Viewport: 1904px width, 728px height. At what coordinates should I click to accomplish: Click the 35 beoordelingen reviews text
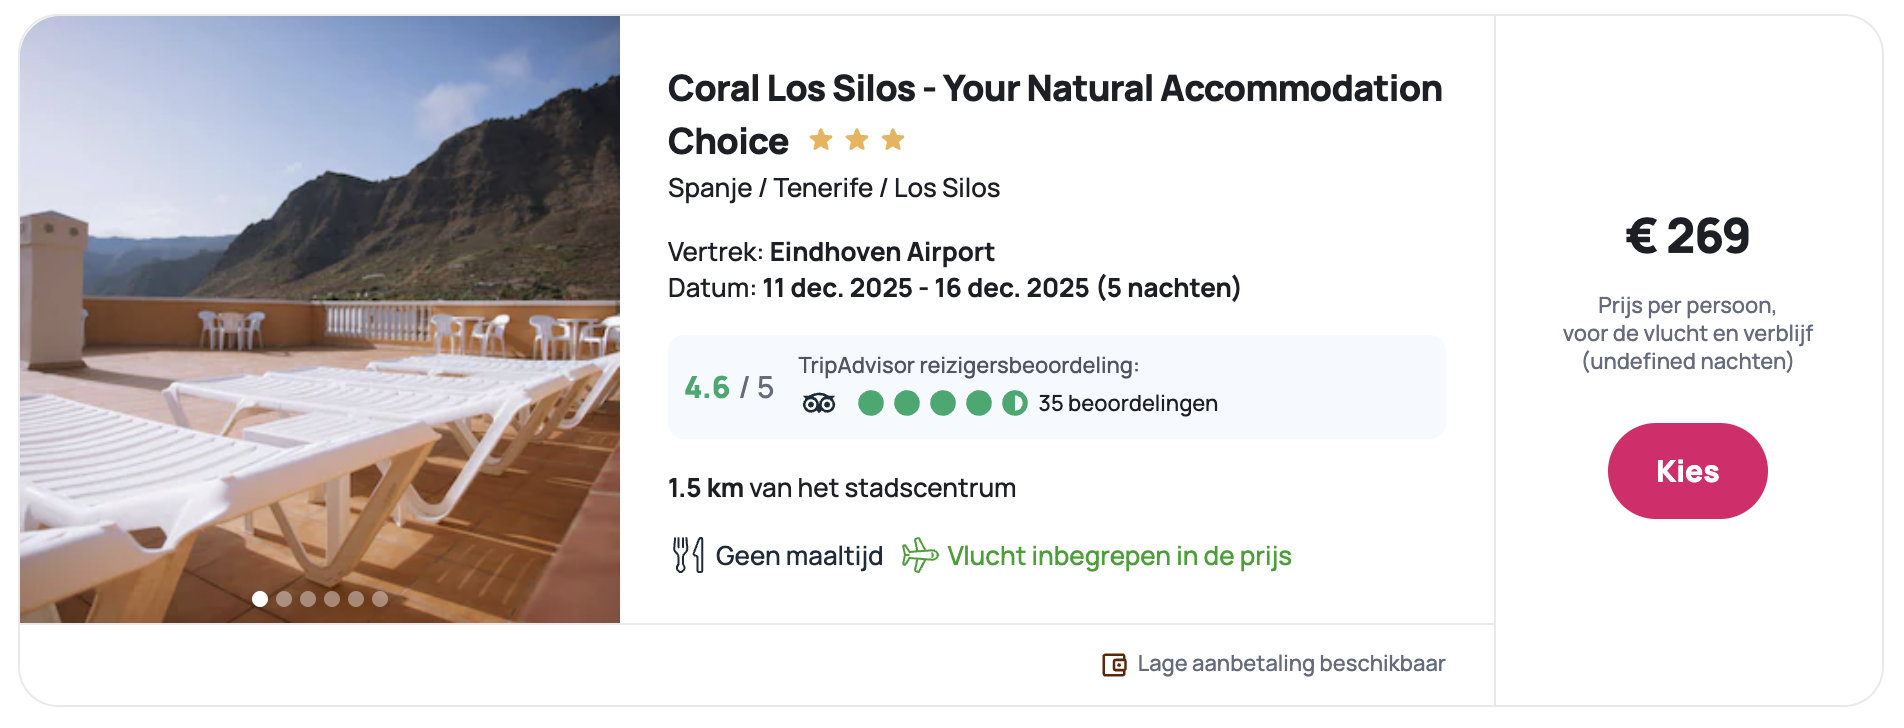(x=1127, y=403)
